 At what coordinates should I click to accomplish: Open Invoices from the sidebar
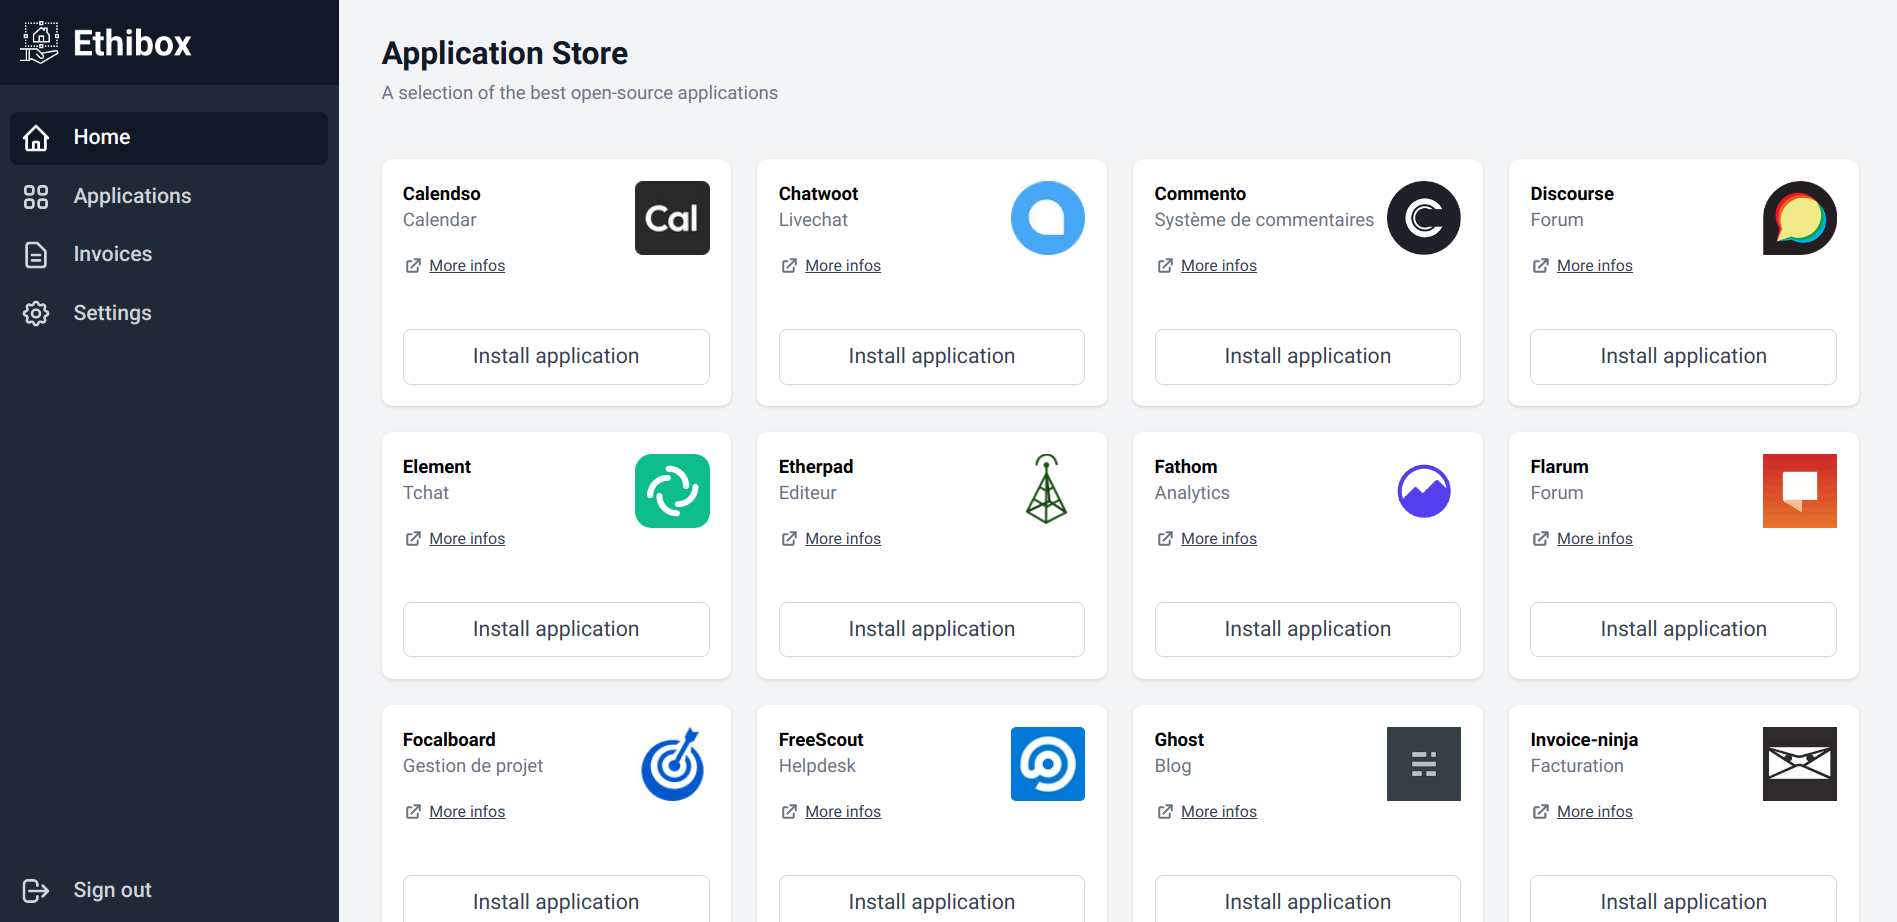point(169,255)
